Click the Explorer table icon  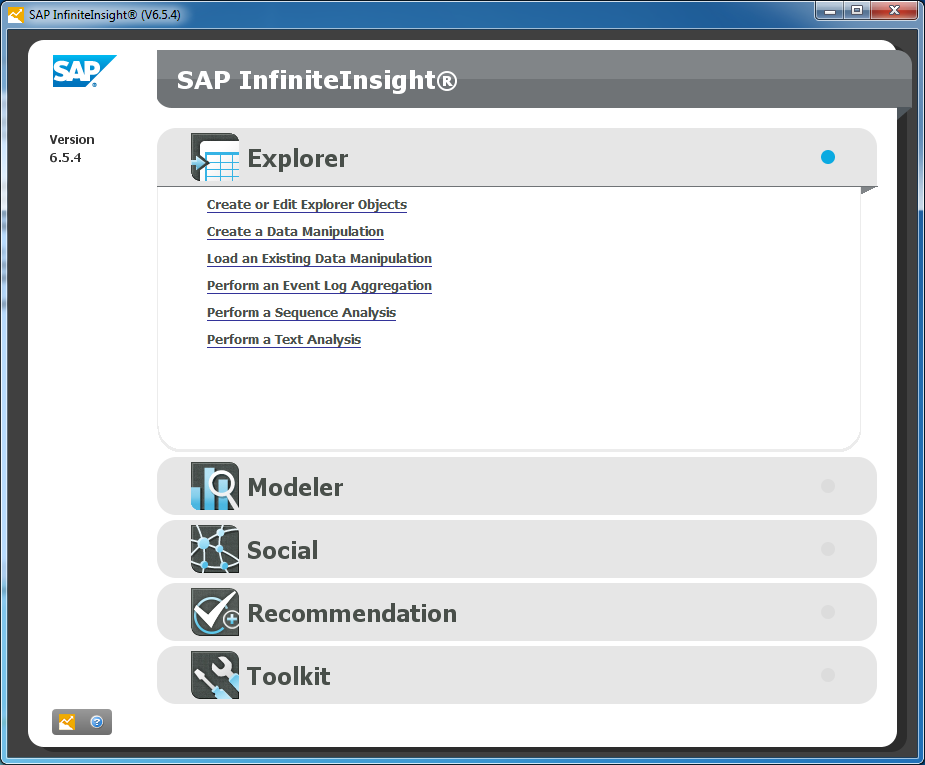tap(215, 158)
